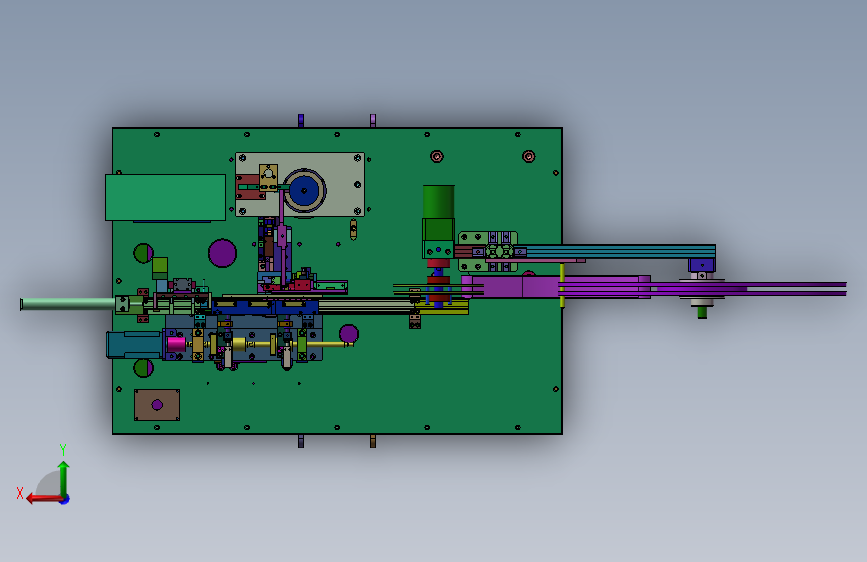The height and width of the screenshot is (562, 867).
Task: Select the teal motor body at the plate's left edge
Action: [134, 345]
